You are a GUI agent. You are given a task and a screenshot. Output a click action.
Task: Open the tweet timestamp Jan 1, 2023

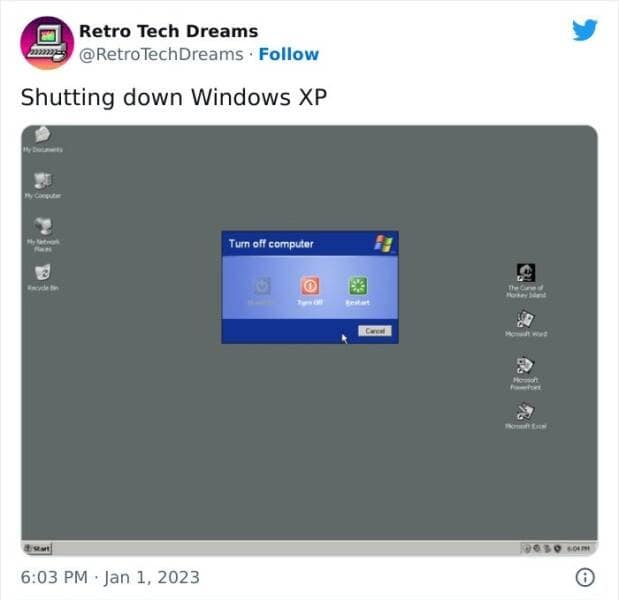coord(110,577)
